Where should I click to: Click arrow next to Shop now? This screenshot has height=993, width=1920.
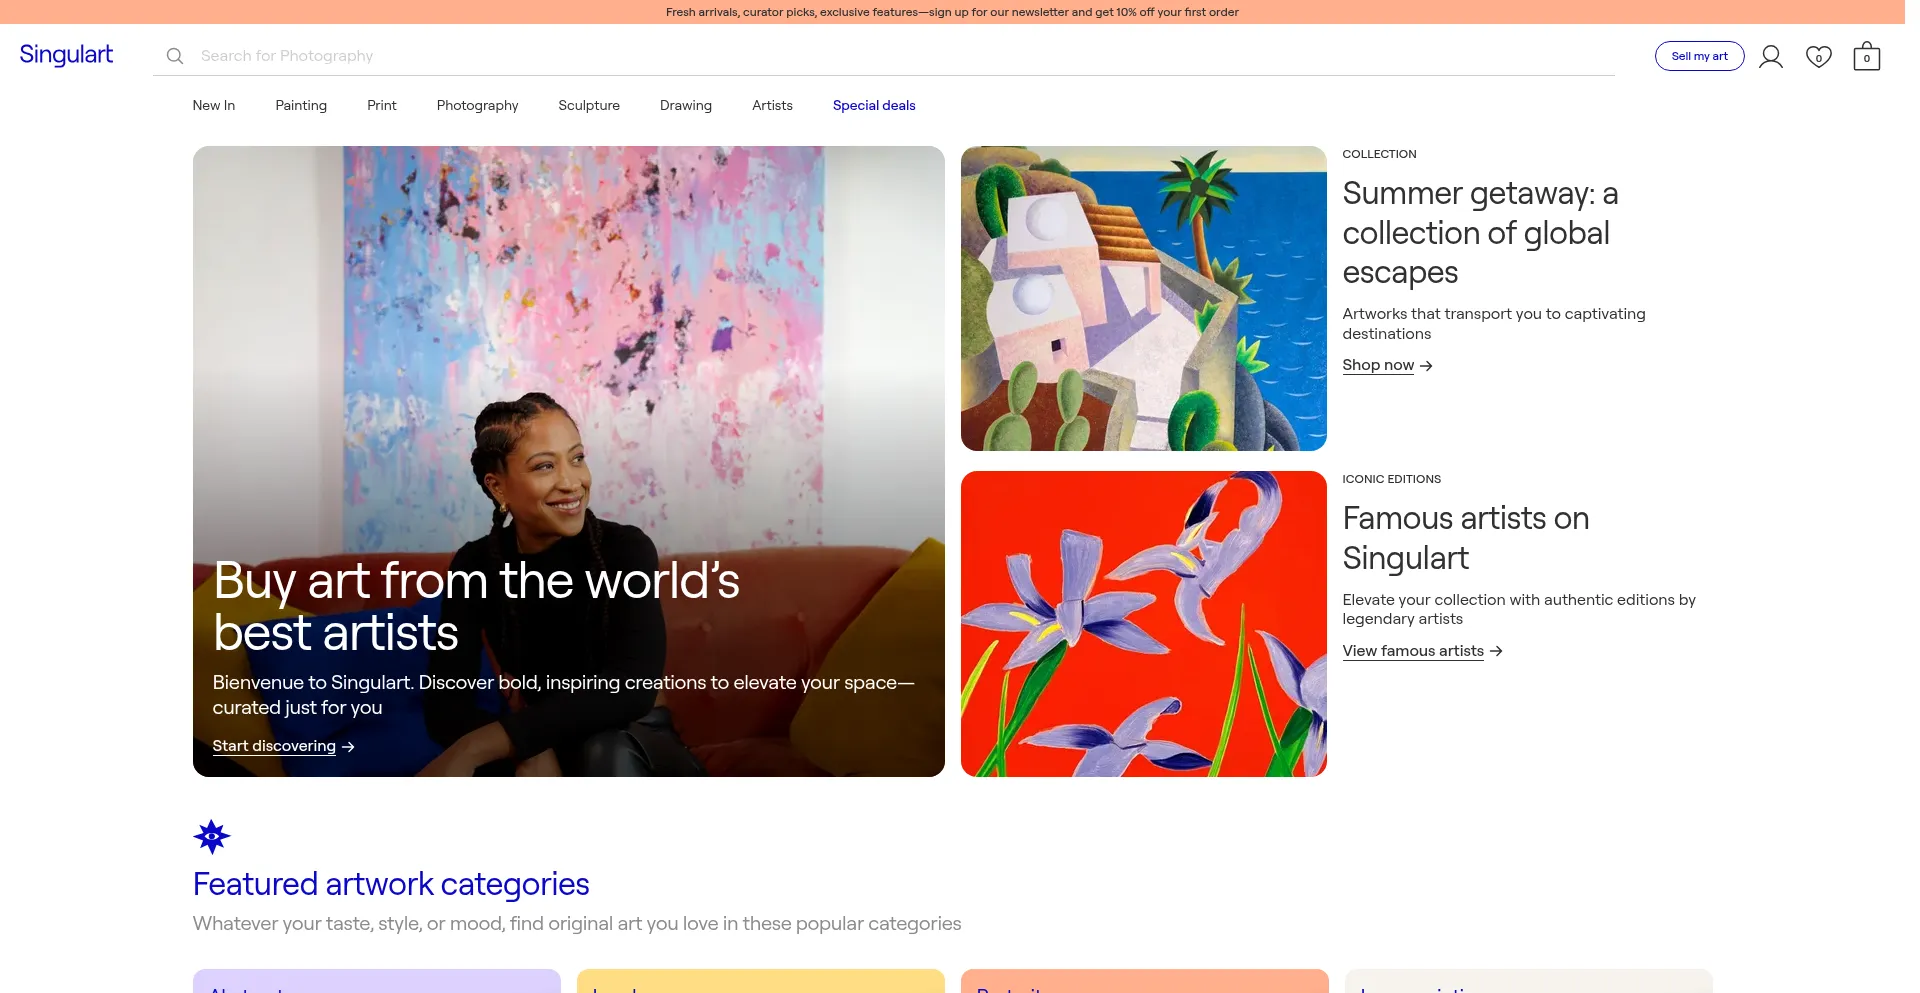point(1426,366)
